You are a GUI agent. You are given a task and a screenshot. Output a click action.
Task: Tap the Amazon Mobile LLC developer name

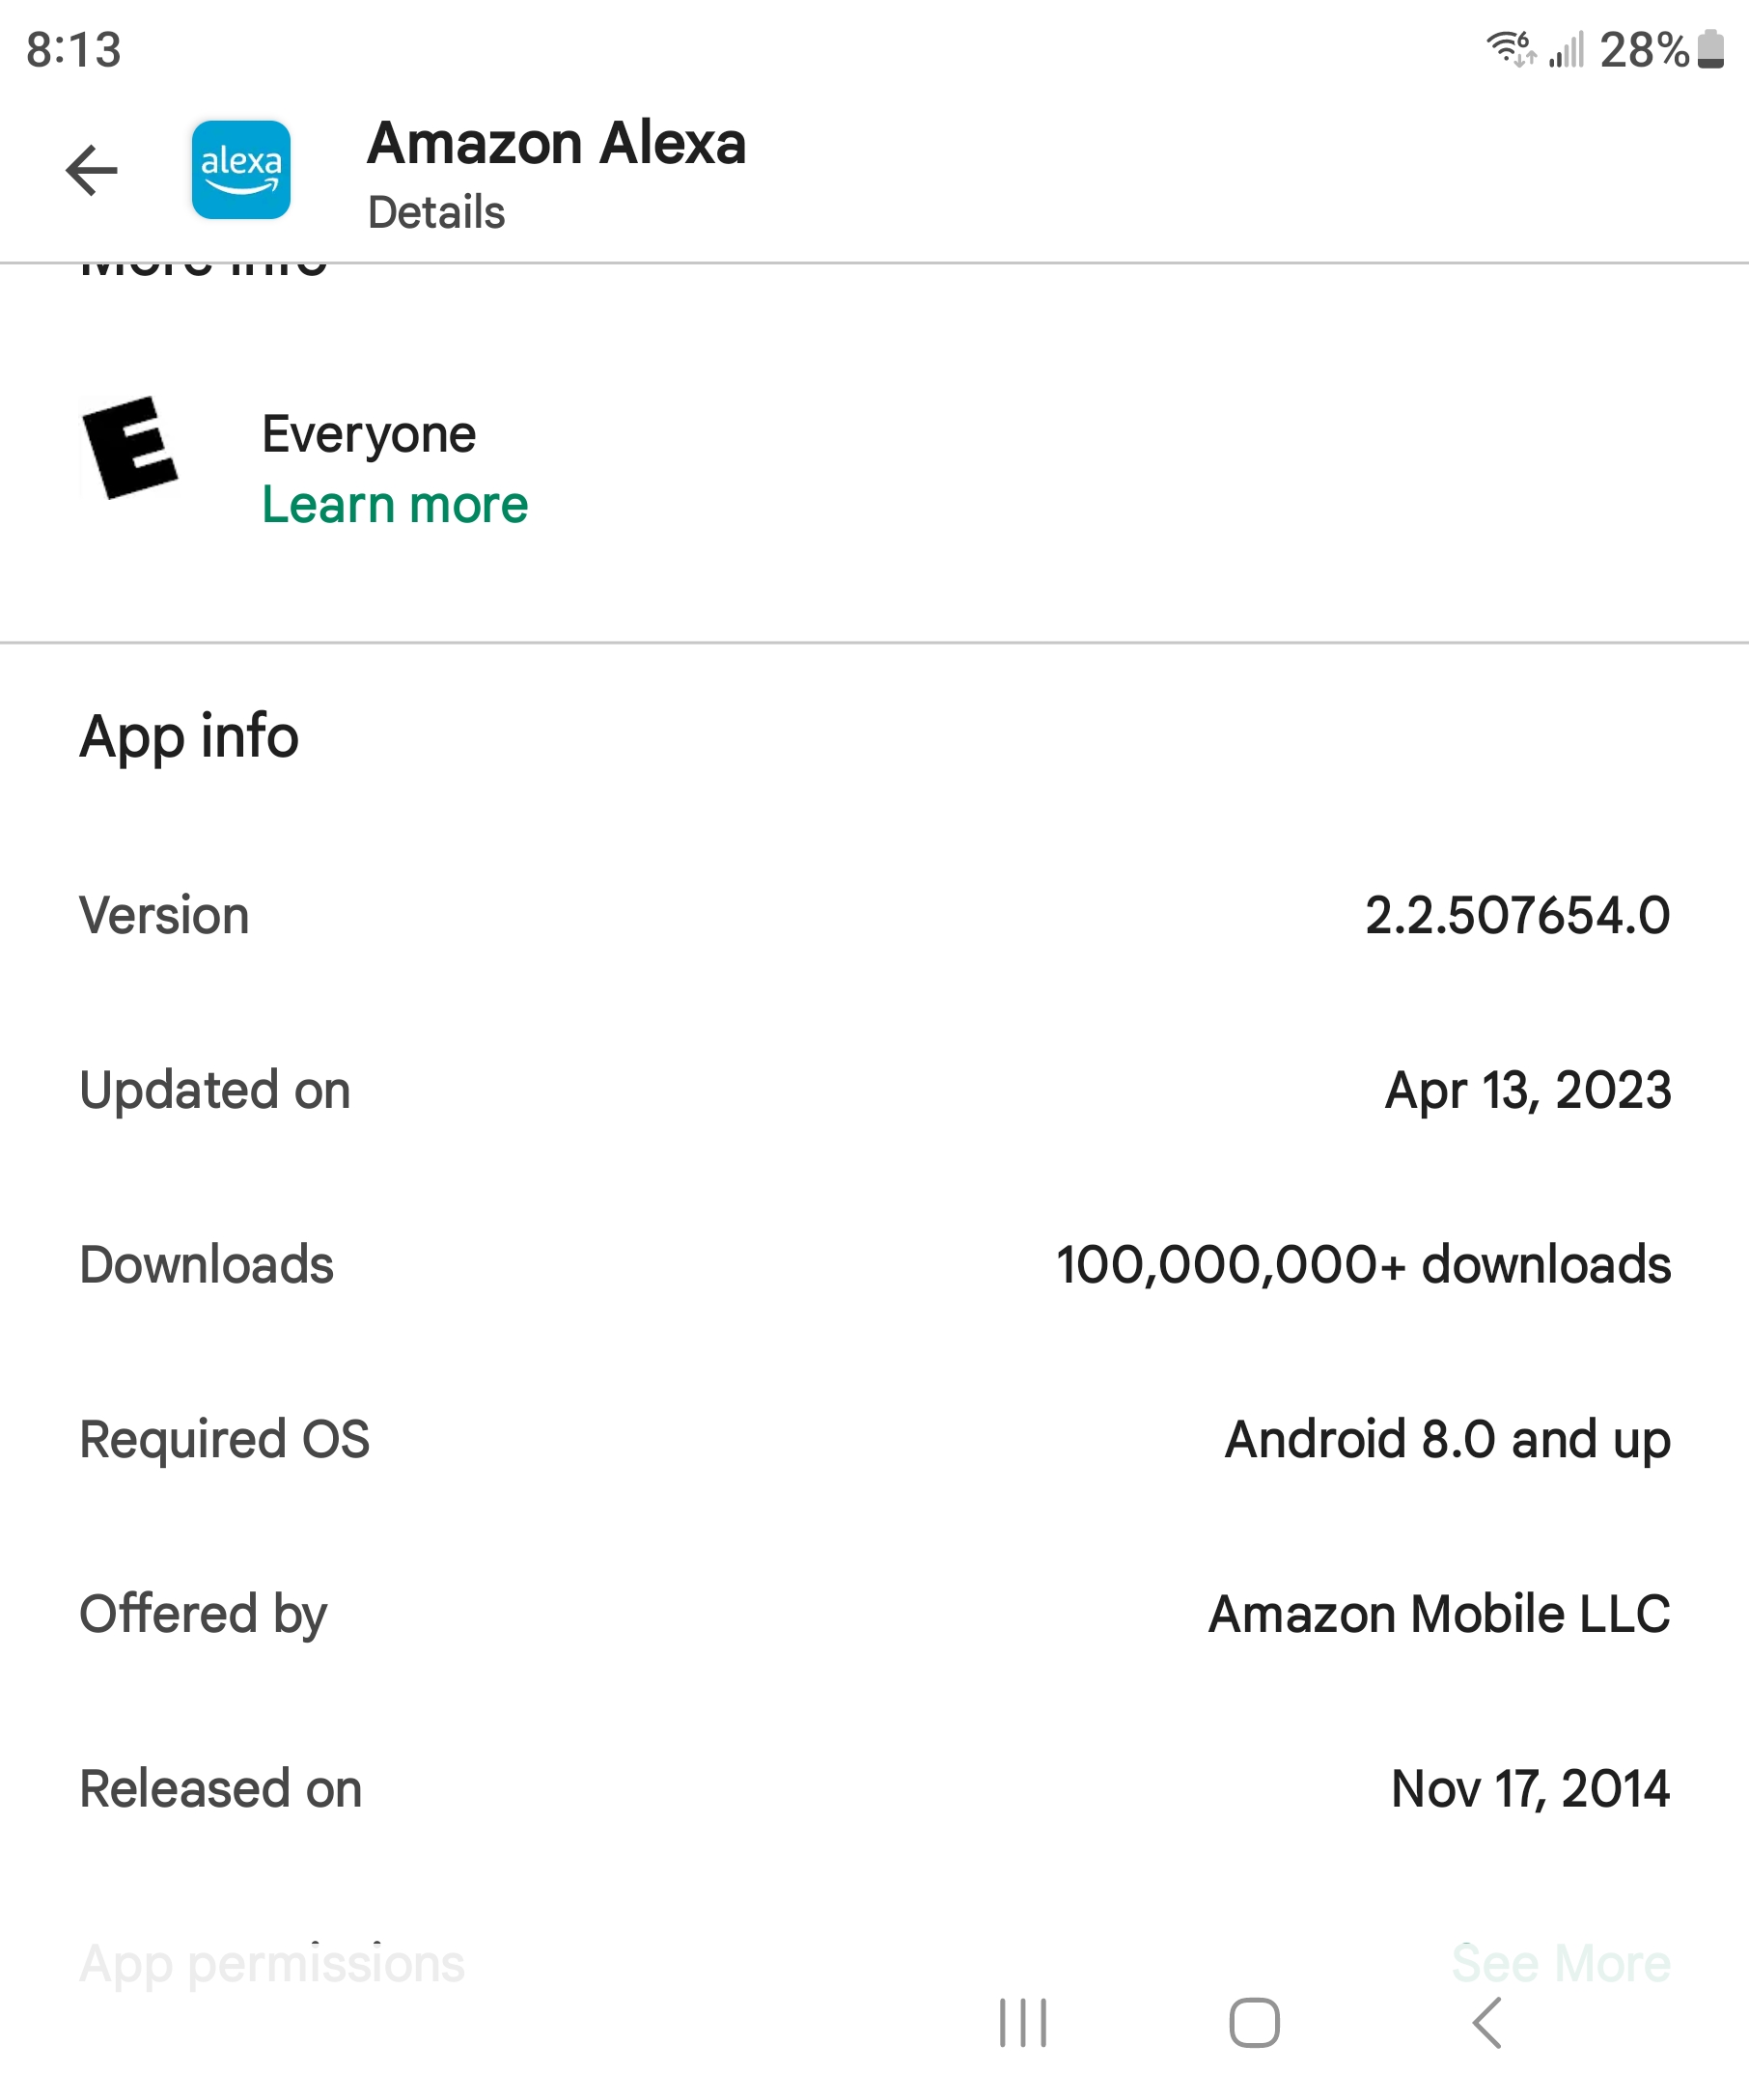[1439, 1614]
